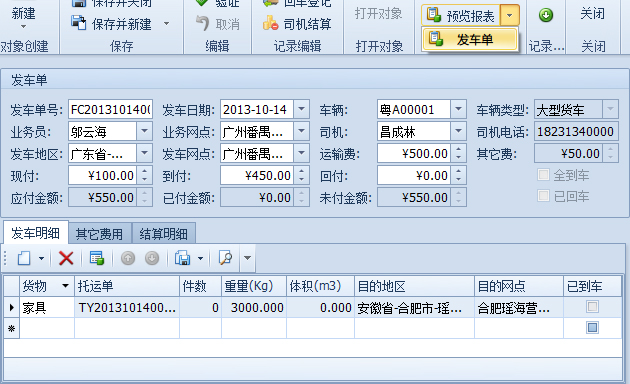Switch to the 发车明细 tab
630x384 pixels.
(35, 233)
